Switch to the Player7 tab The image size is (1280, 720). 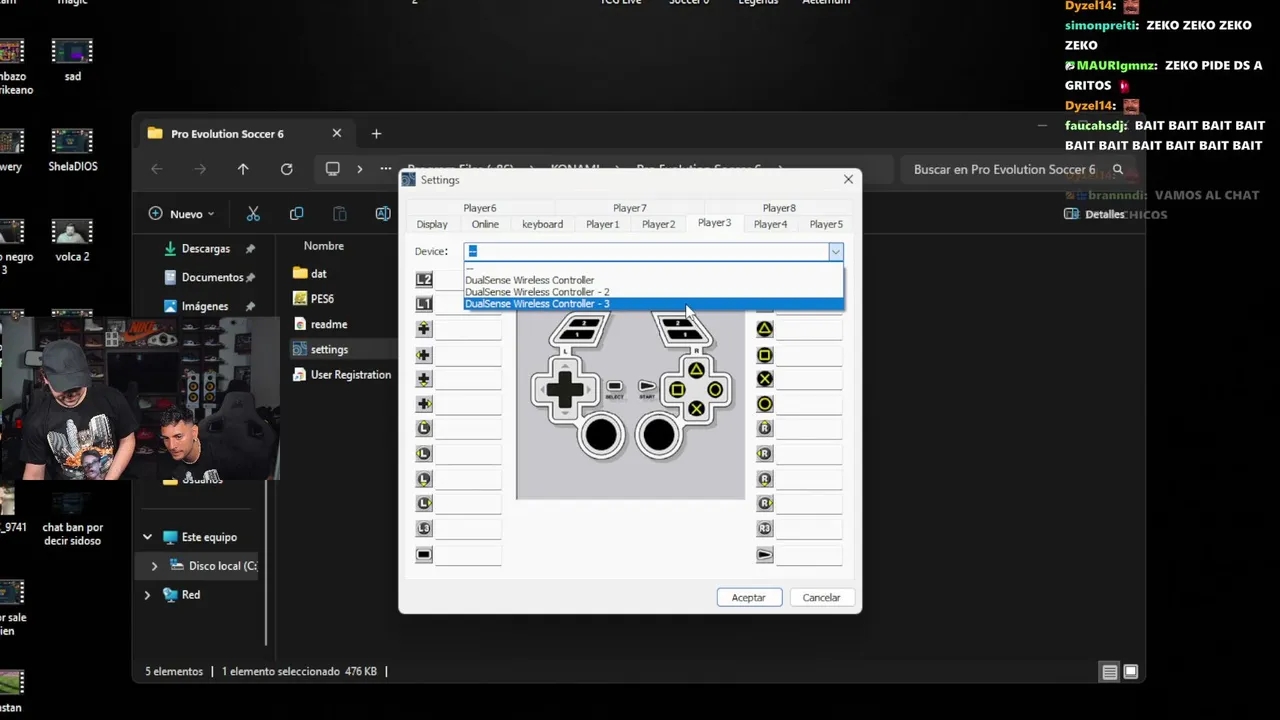pos(629,208)
